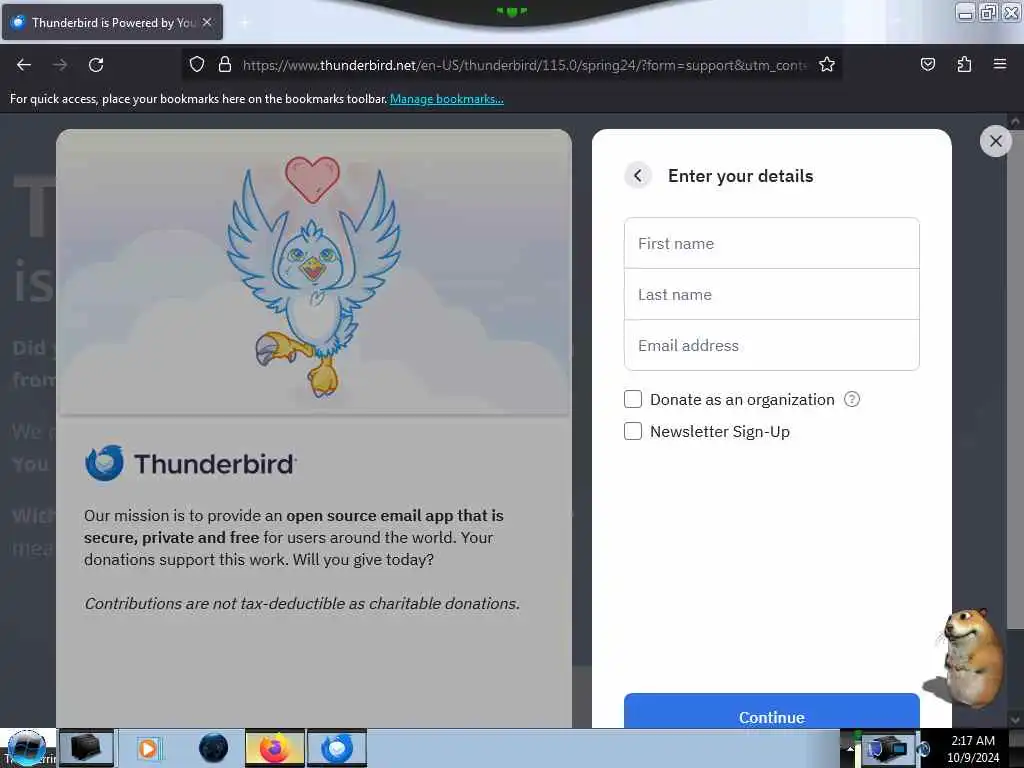Open the tracking protection shield icon

[x=197, y=65]
